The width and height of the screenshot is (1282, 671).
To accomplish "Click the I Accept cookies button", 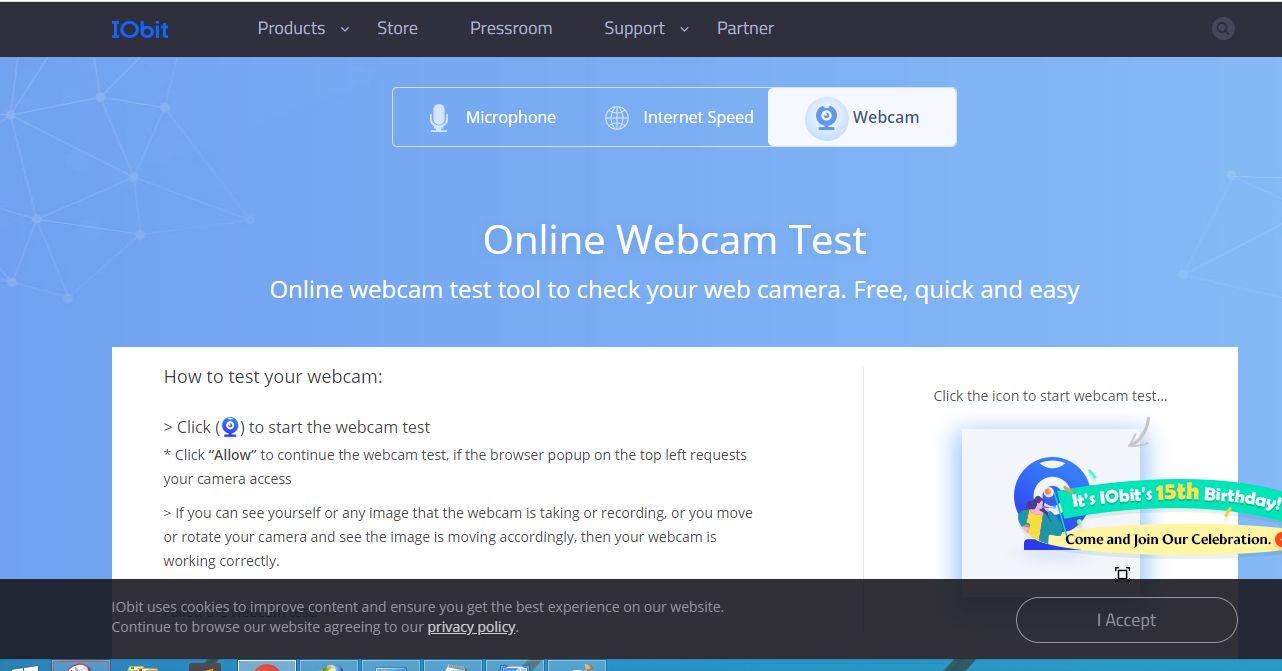I will (1127, 620).
